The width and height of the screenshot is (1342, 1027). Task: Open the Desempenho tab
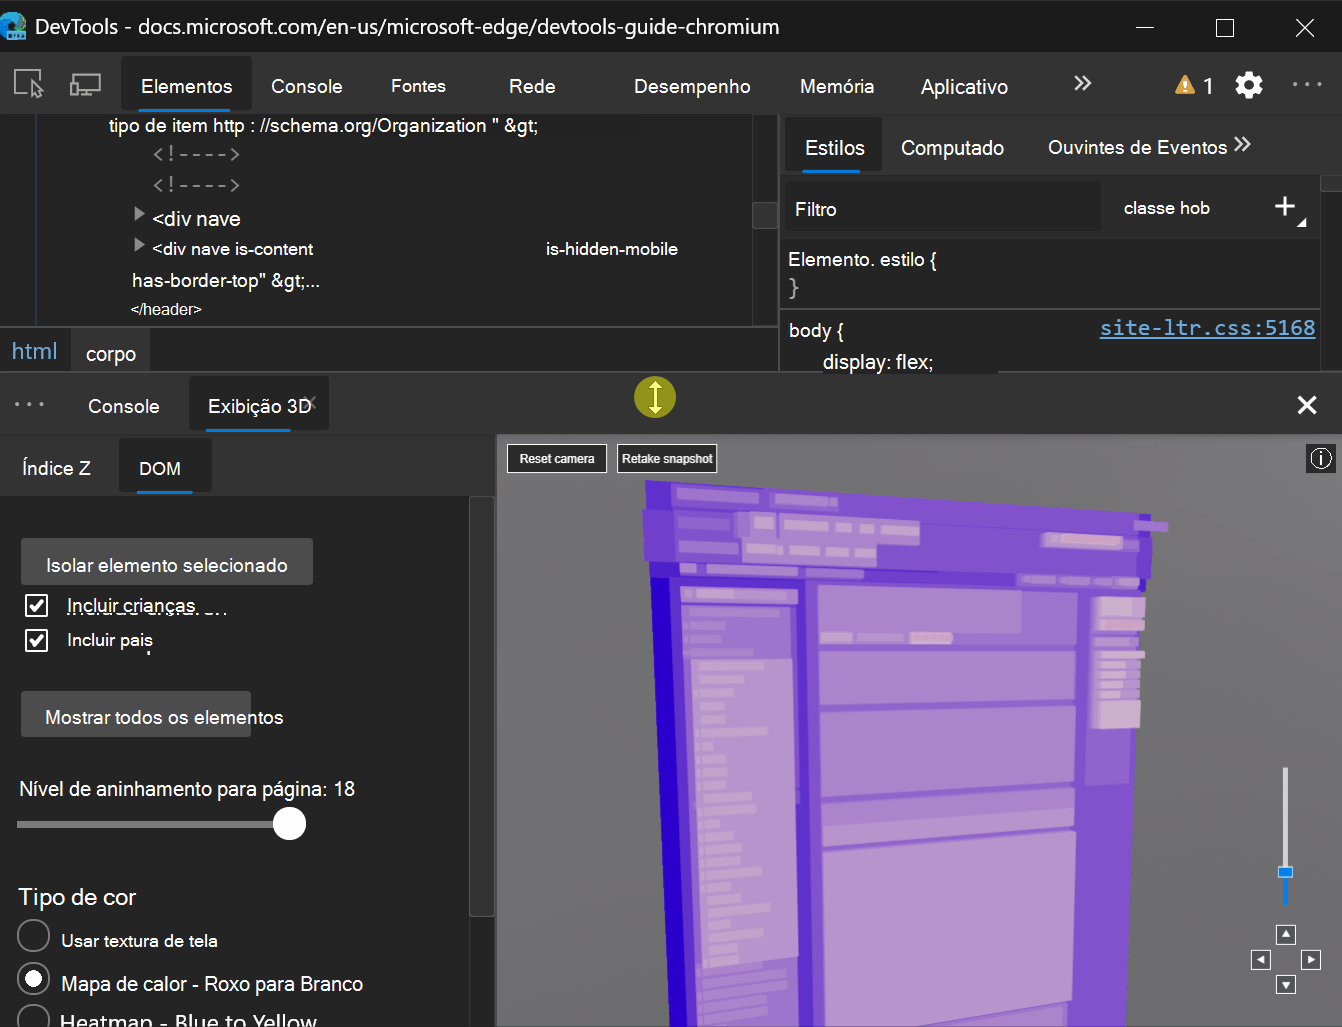tap(692, 86)
